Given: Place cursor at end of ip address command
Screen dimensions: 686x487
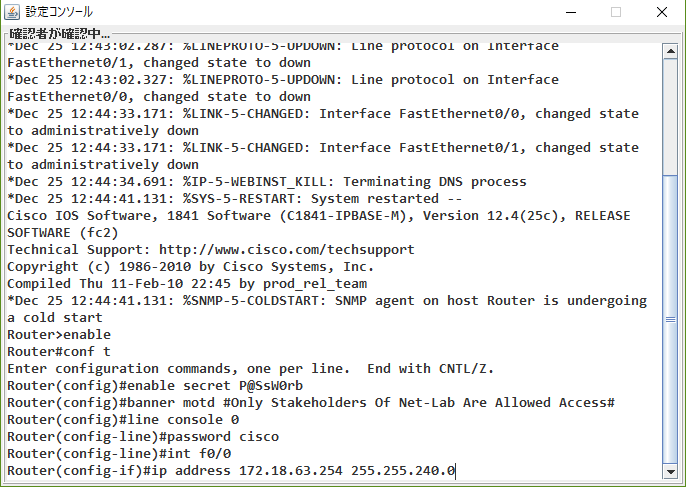Looking at the screenshot, I should (456, 471).
